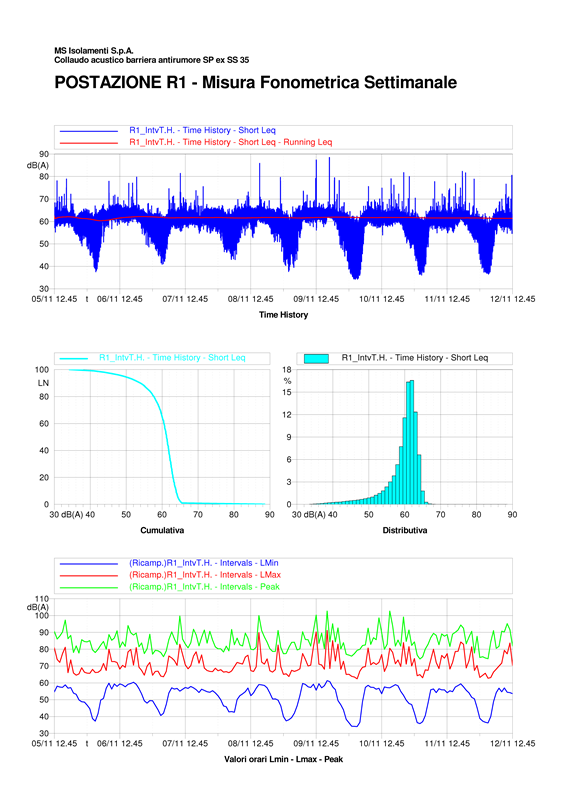
Task: Click the MS Isolamenti S.p.A. header text
Action: coord(94,51)
